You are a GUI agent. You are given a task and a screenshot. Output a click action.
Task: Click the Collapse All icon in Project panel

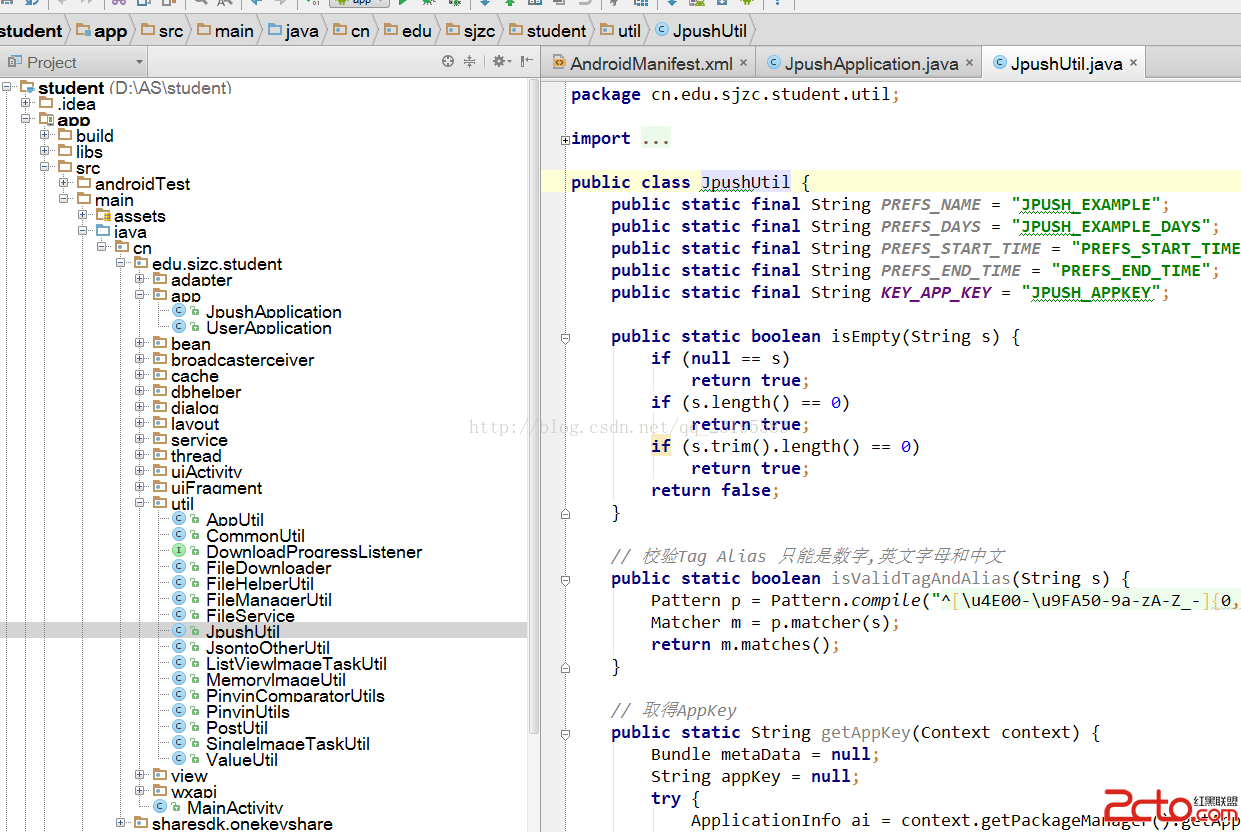[x=469, y=62]
